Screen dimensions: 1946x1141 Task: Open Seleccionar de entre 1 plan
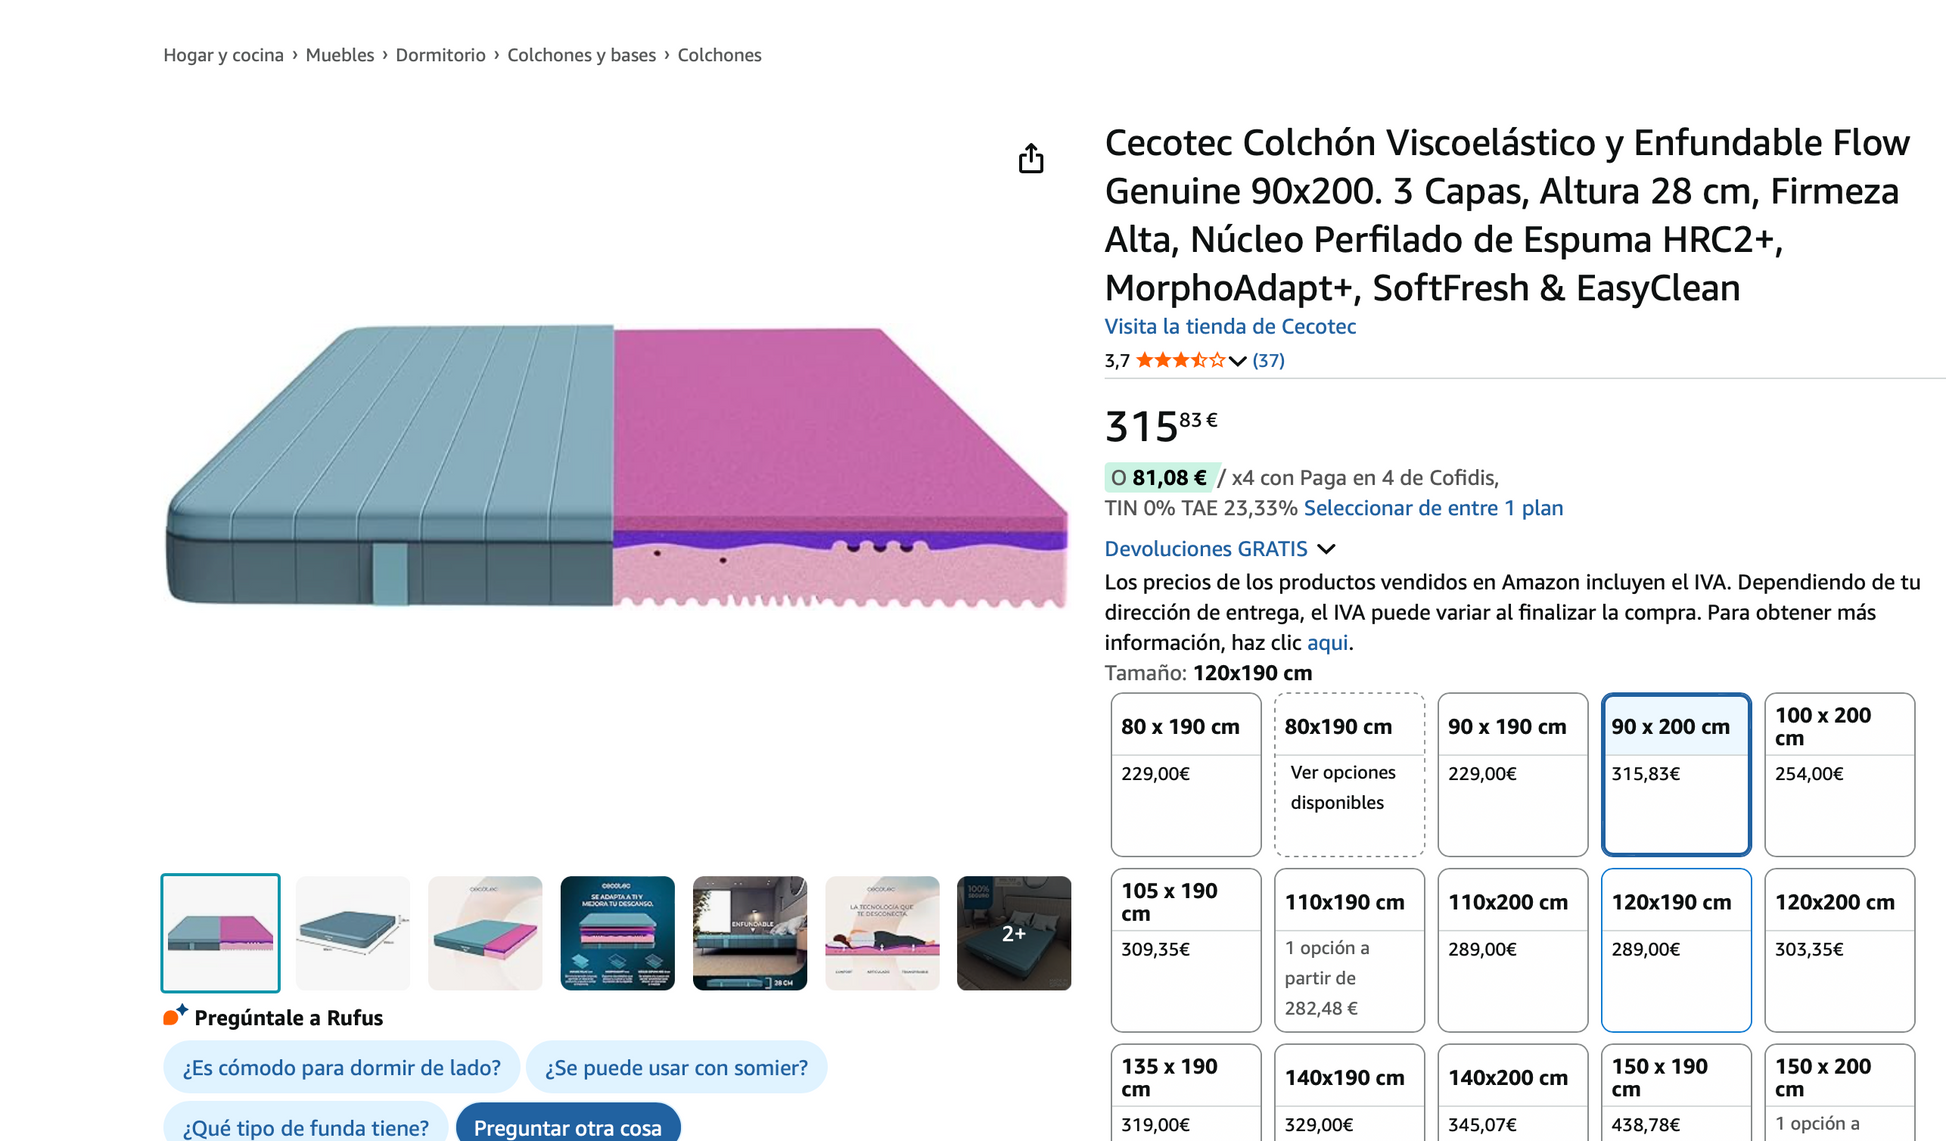click(1433, 508)
